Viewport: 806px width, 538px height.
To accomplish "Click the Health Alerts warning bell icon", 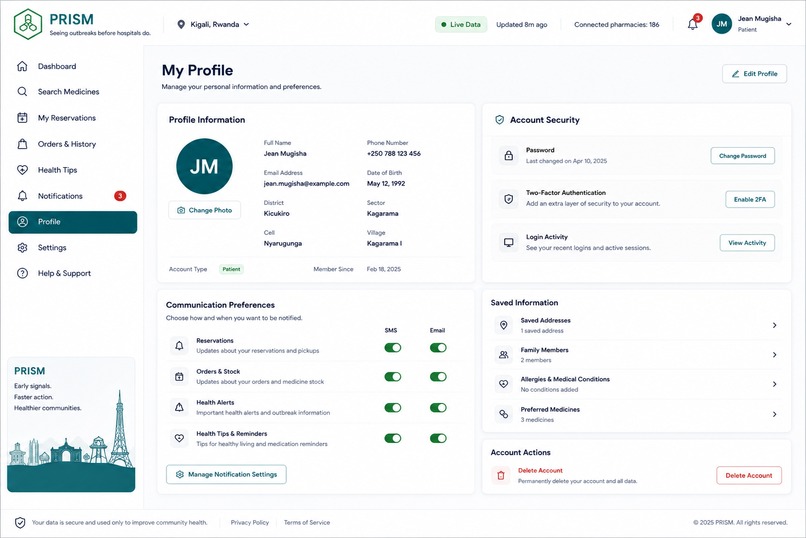I will tap(179, 407).
